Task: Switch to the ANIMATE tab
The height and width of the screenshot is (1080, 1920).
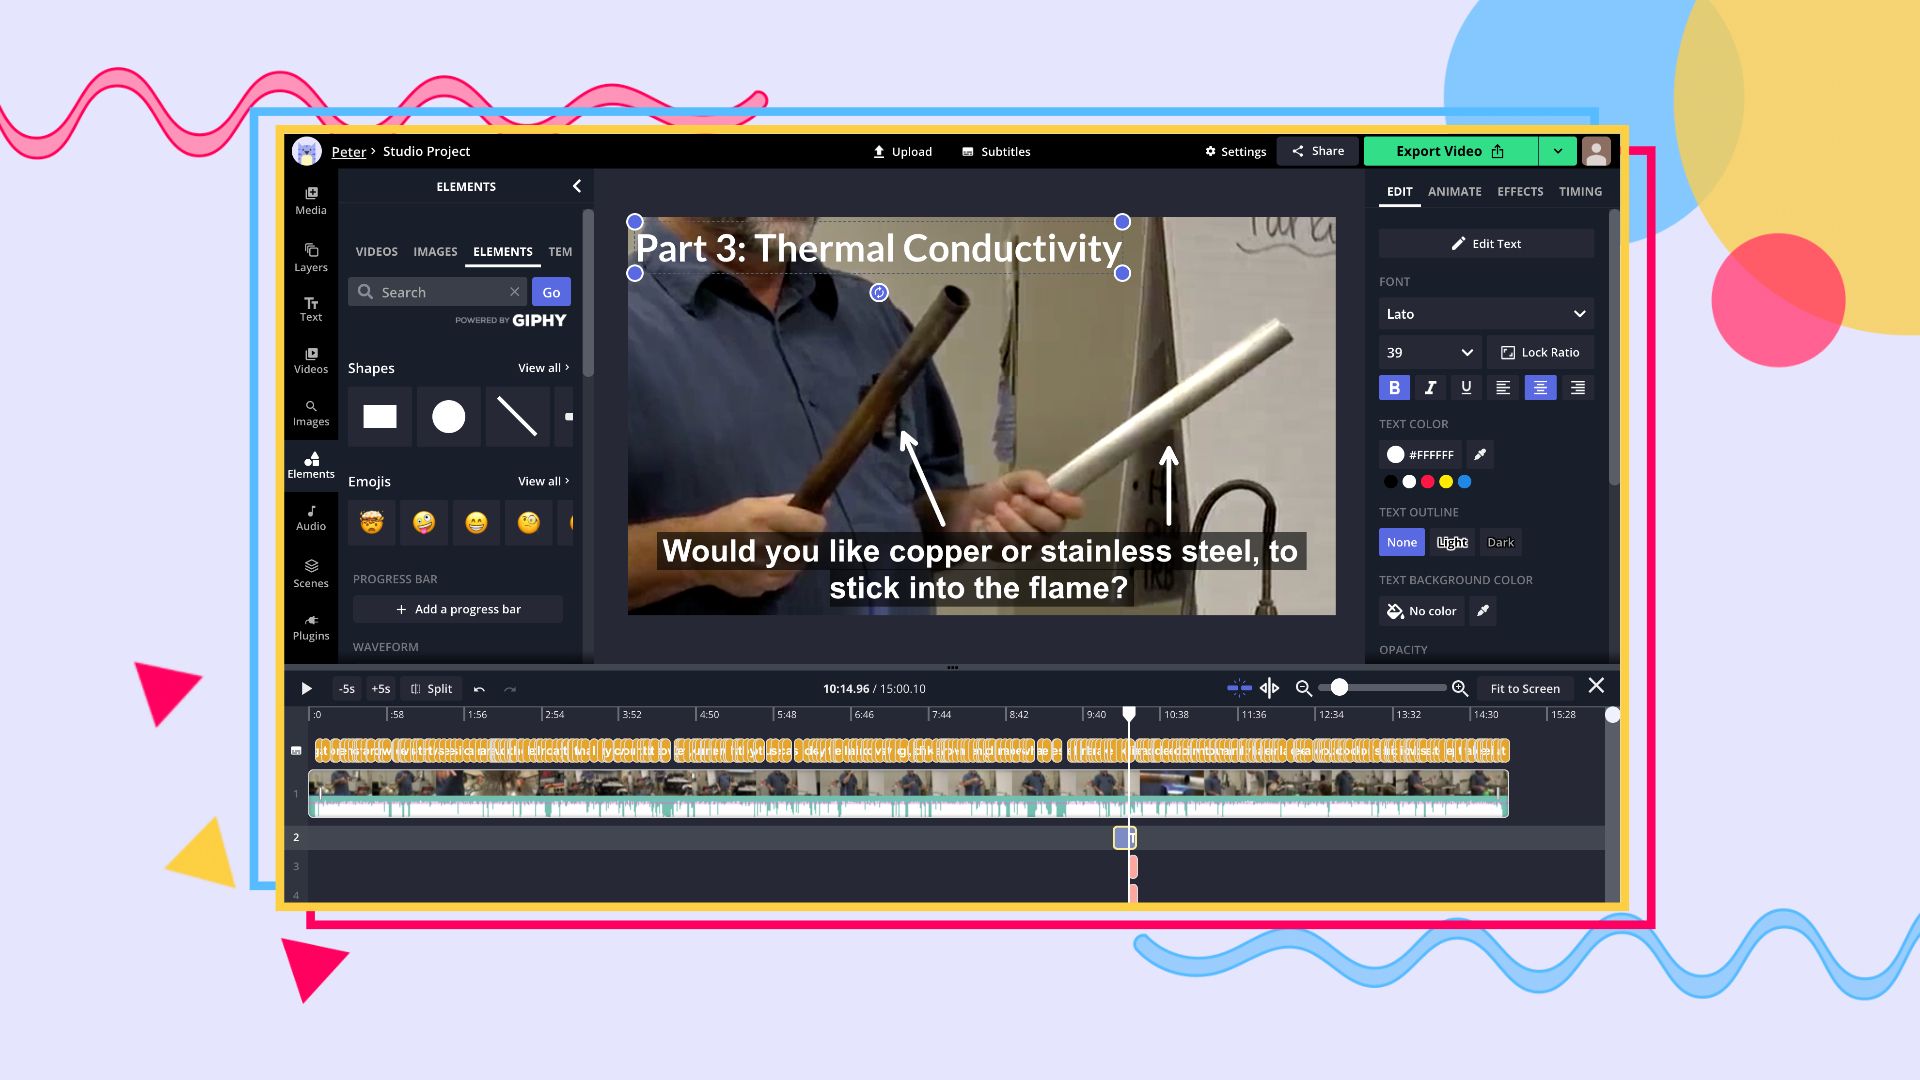Action: [1454, 191]
